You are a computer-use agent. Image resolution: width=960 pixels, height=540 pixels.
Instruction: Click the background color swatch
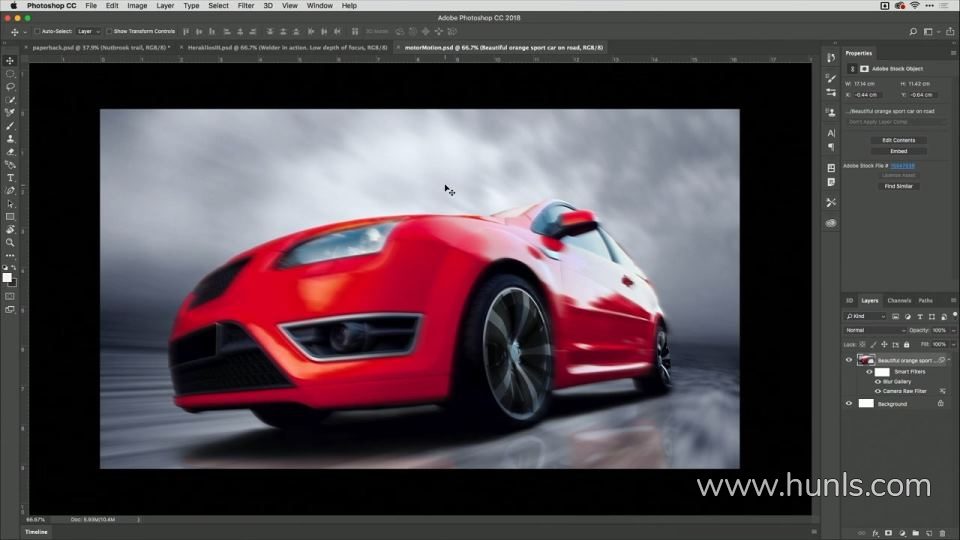[x=13, y=283]
